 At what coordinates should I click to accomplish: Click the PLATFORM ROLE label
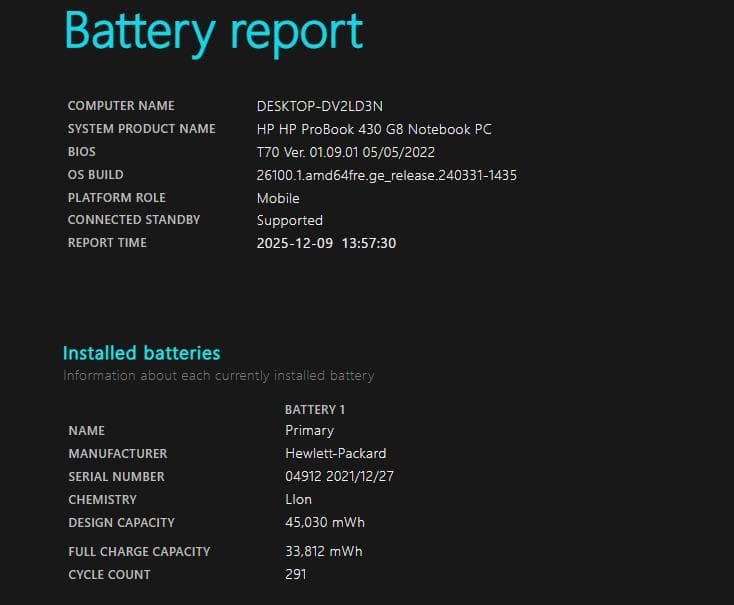(116, 198)
